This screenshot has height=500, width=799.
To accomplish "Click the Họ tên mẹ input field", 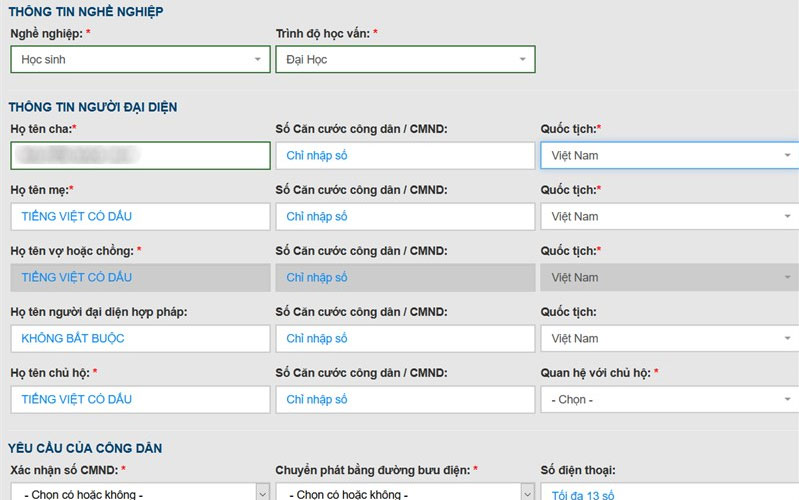I will [x=140, y=217].
